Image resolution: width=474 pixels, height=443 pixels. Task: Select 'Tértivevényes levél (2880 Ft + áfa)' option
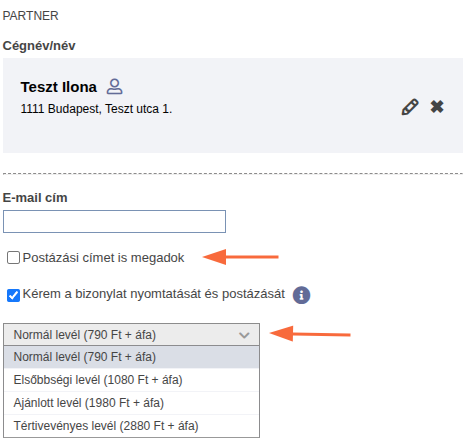[131, 426]
